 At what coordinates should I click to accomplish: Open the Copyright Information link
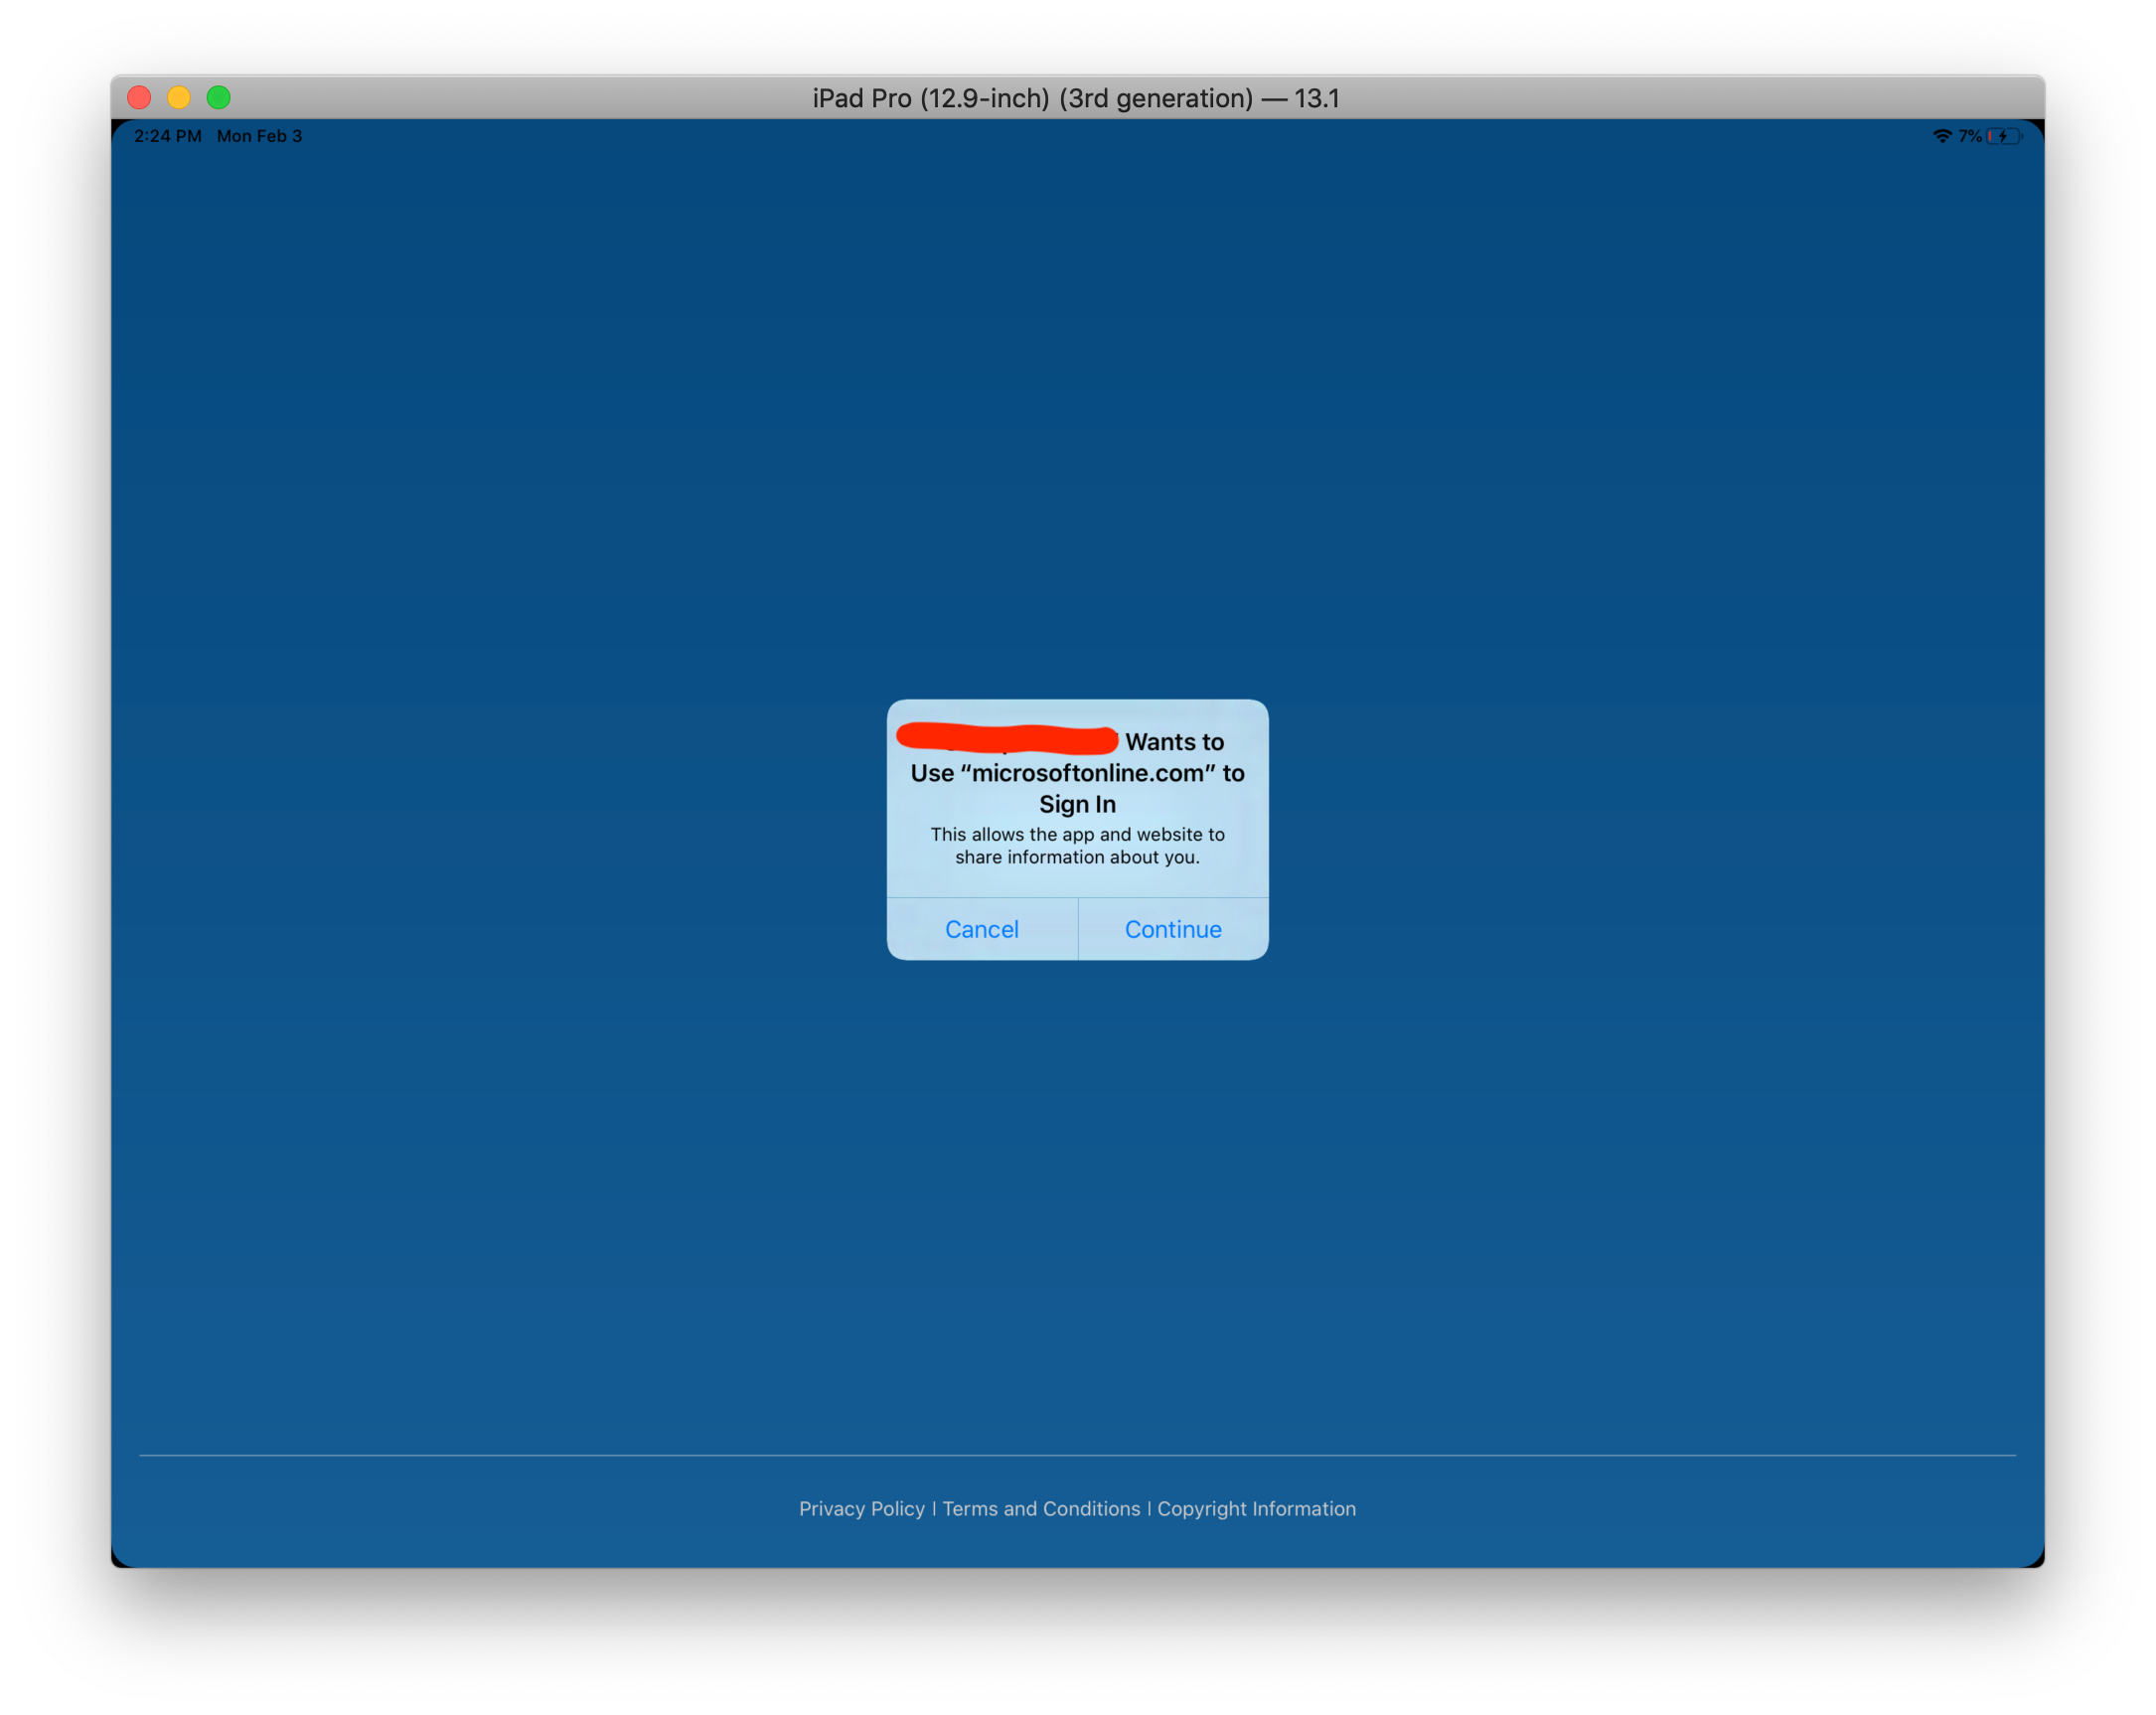(x=1257, y=1508)
